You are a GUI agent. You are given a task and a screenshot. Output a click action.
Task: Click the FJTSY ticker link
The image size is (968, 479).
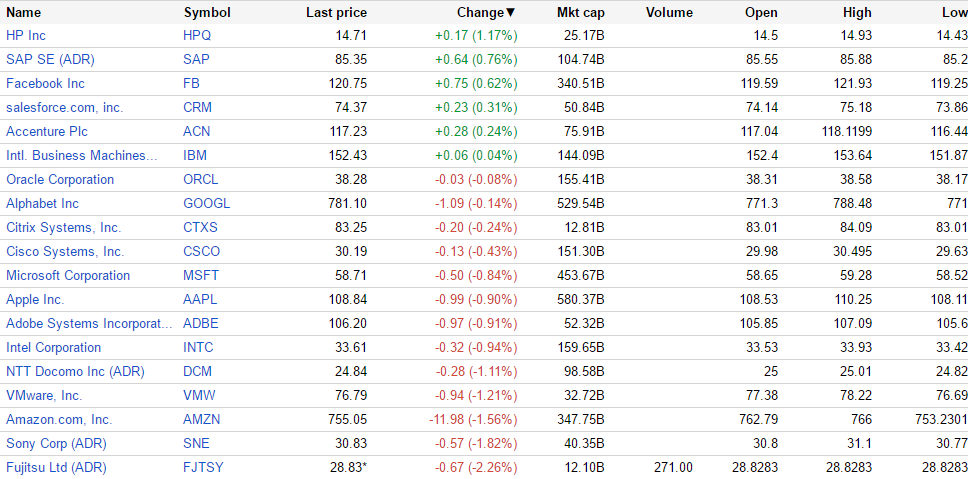[x=204, y=467]
